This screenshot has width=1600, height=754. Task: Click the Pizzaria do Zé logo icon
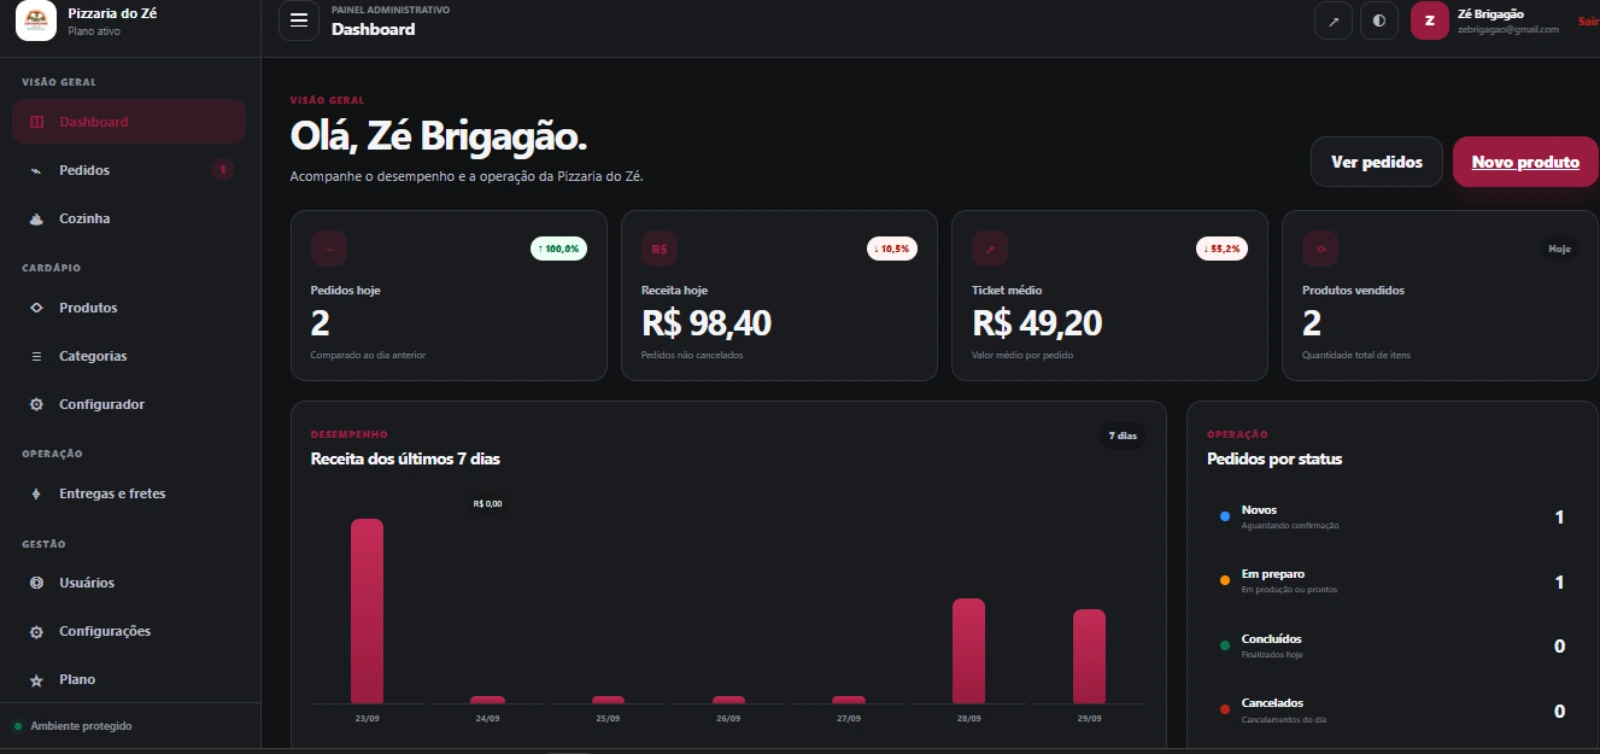point(36,20)
